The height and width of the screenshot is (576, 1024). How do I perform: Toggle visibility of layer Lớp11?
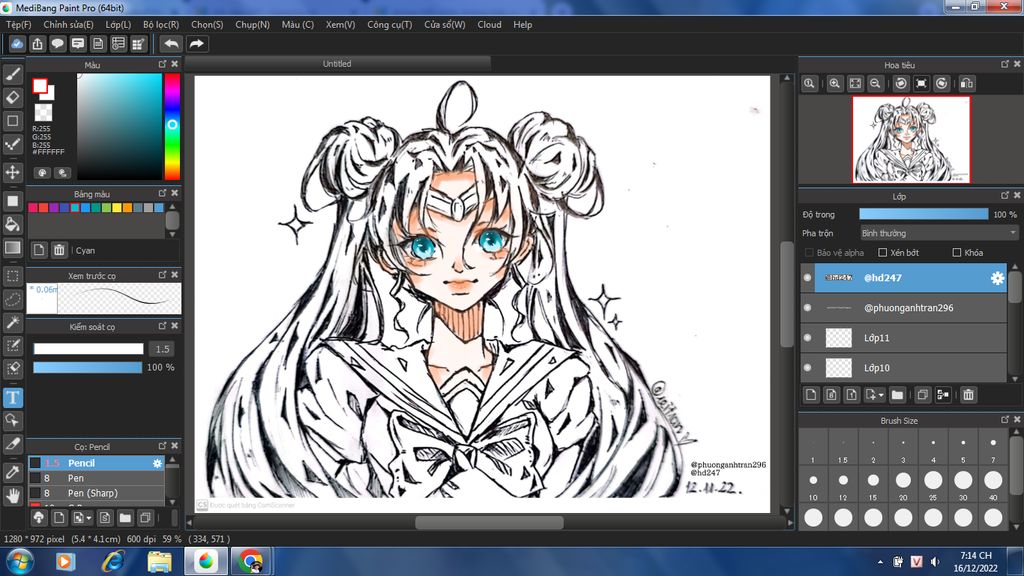808,338
